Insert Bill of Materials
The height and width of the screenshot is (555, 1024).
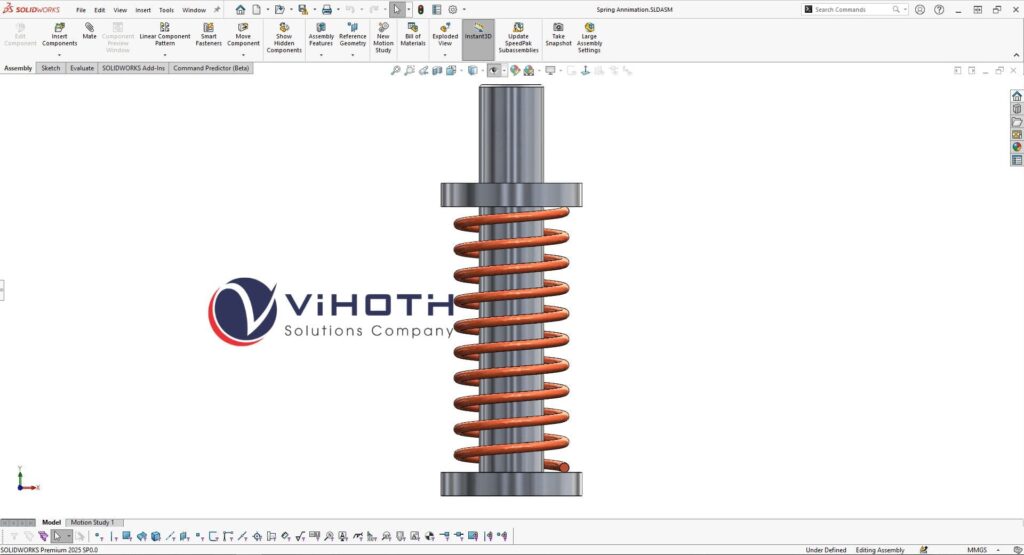click(x=413, y=35)
